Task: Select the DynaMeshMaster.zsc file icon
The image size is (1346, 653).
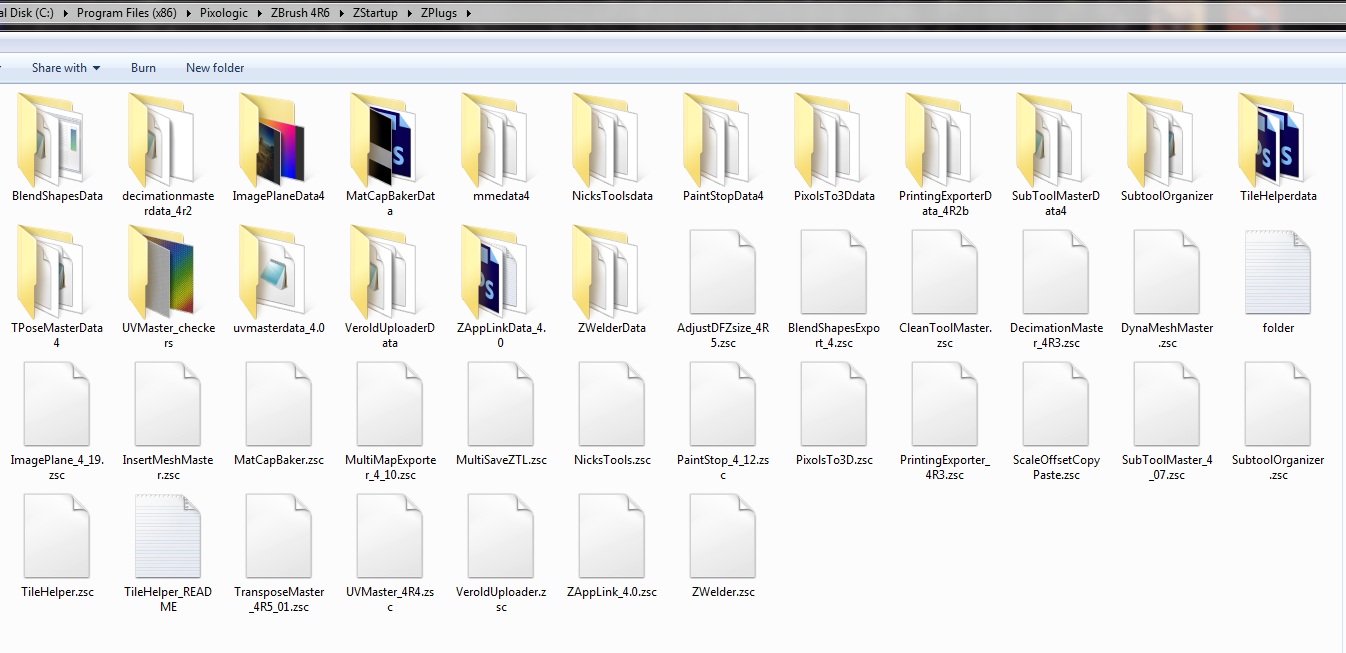Action: click(x=1167, y=272)
